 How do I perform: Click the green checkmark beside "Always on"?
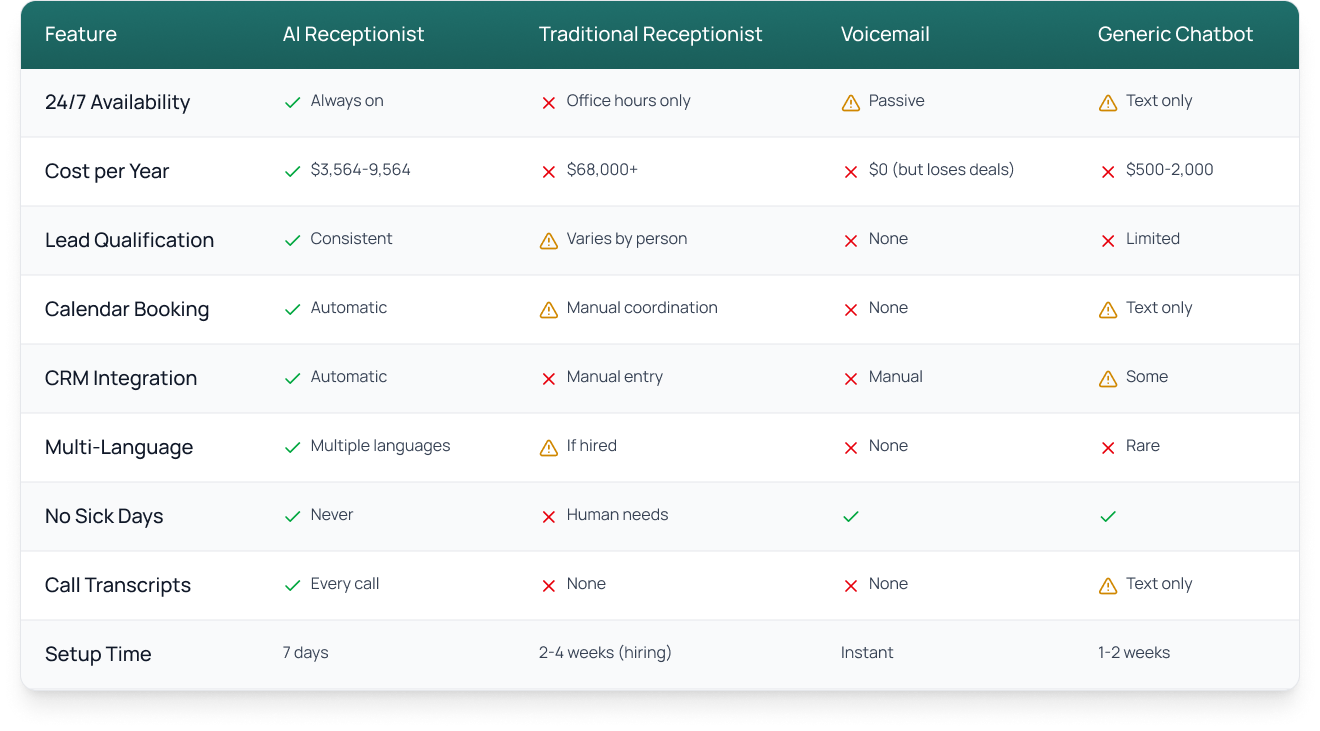[x=292, y=102]
